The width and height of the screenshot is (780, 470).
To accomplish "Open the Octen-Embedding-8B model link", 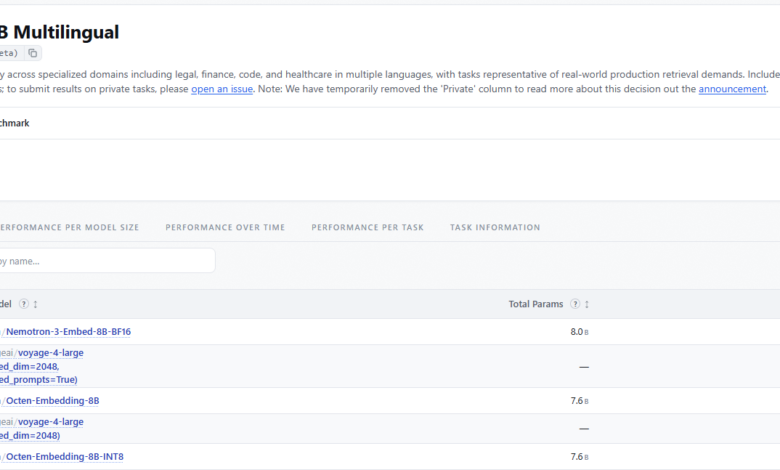I will click(53, 401).
